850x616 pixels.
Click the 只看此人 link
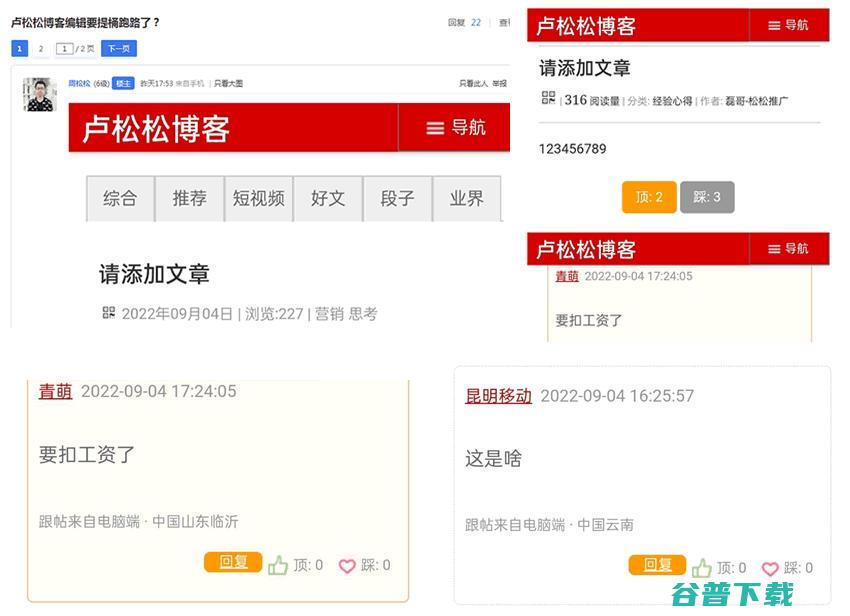[473, 84]
